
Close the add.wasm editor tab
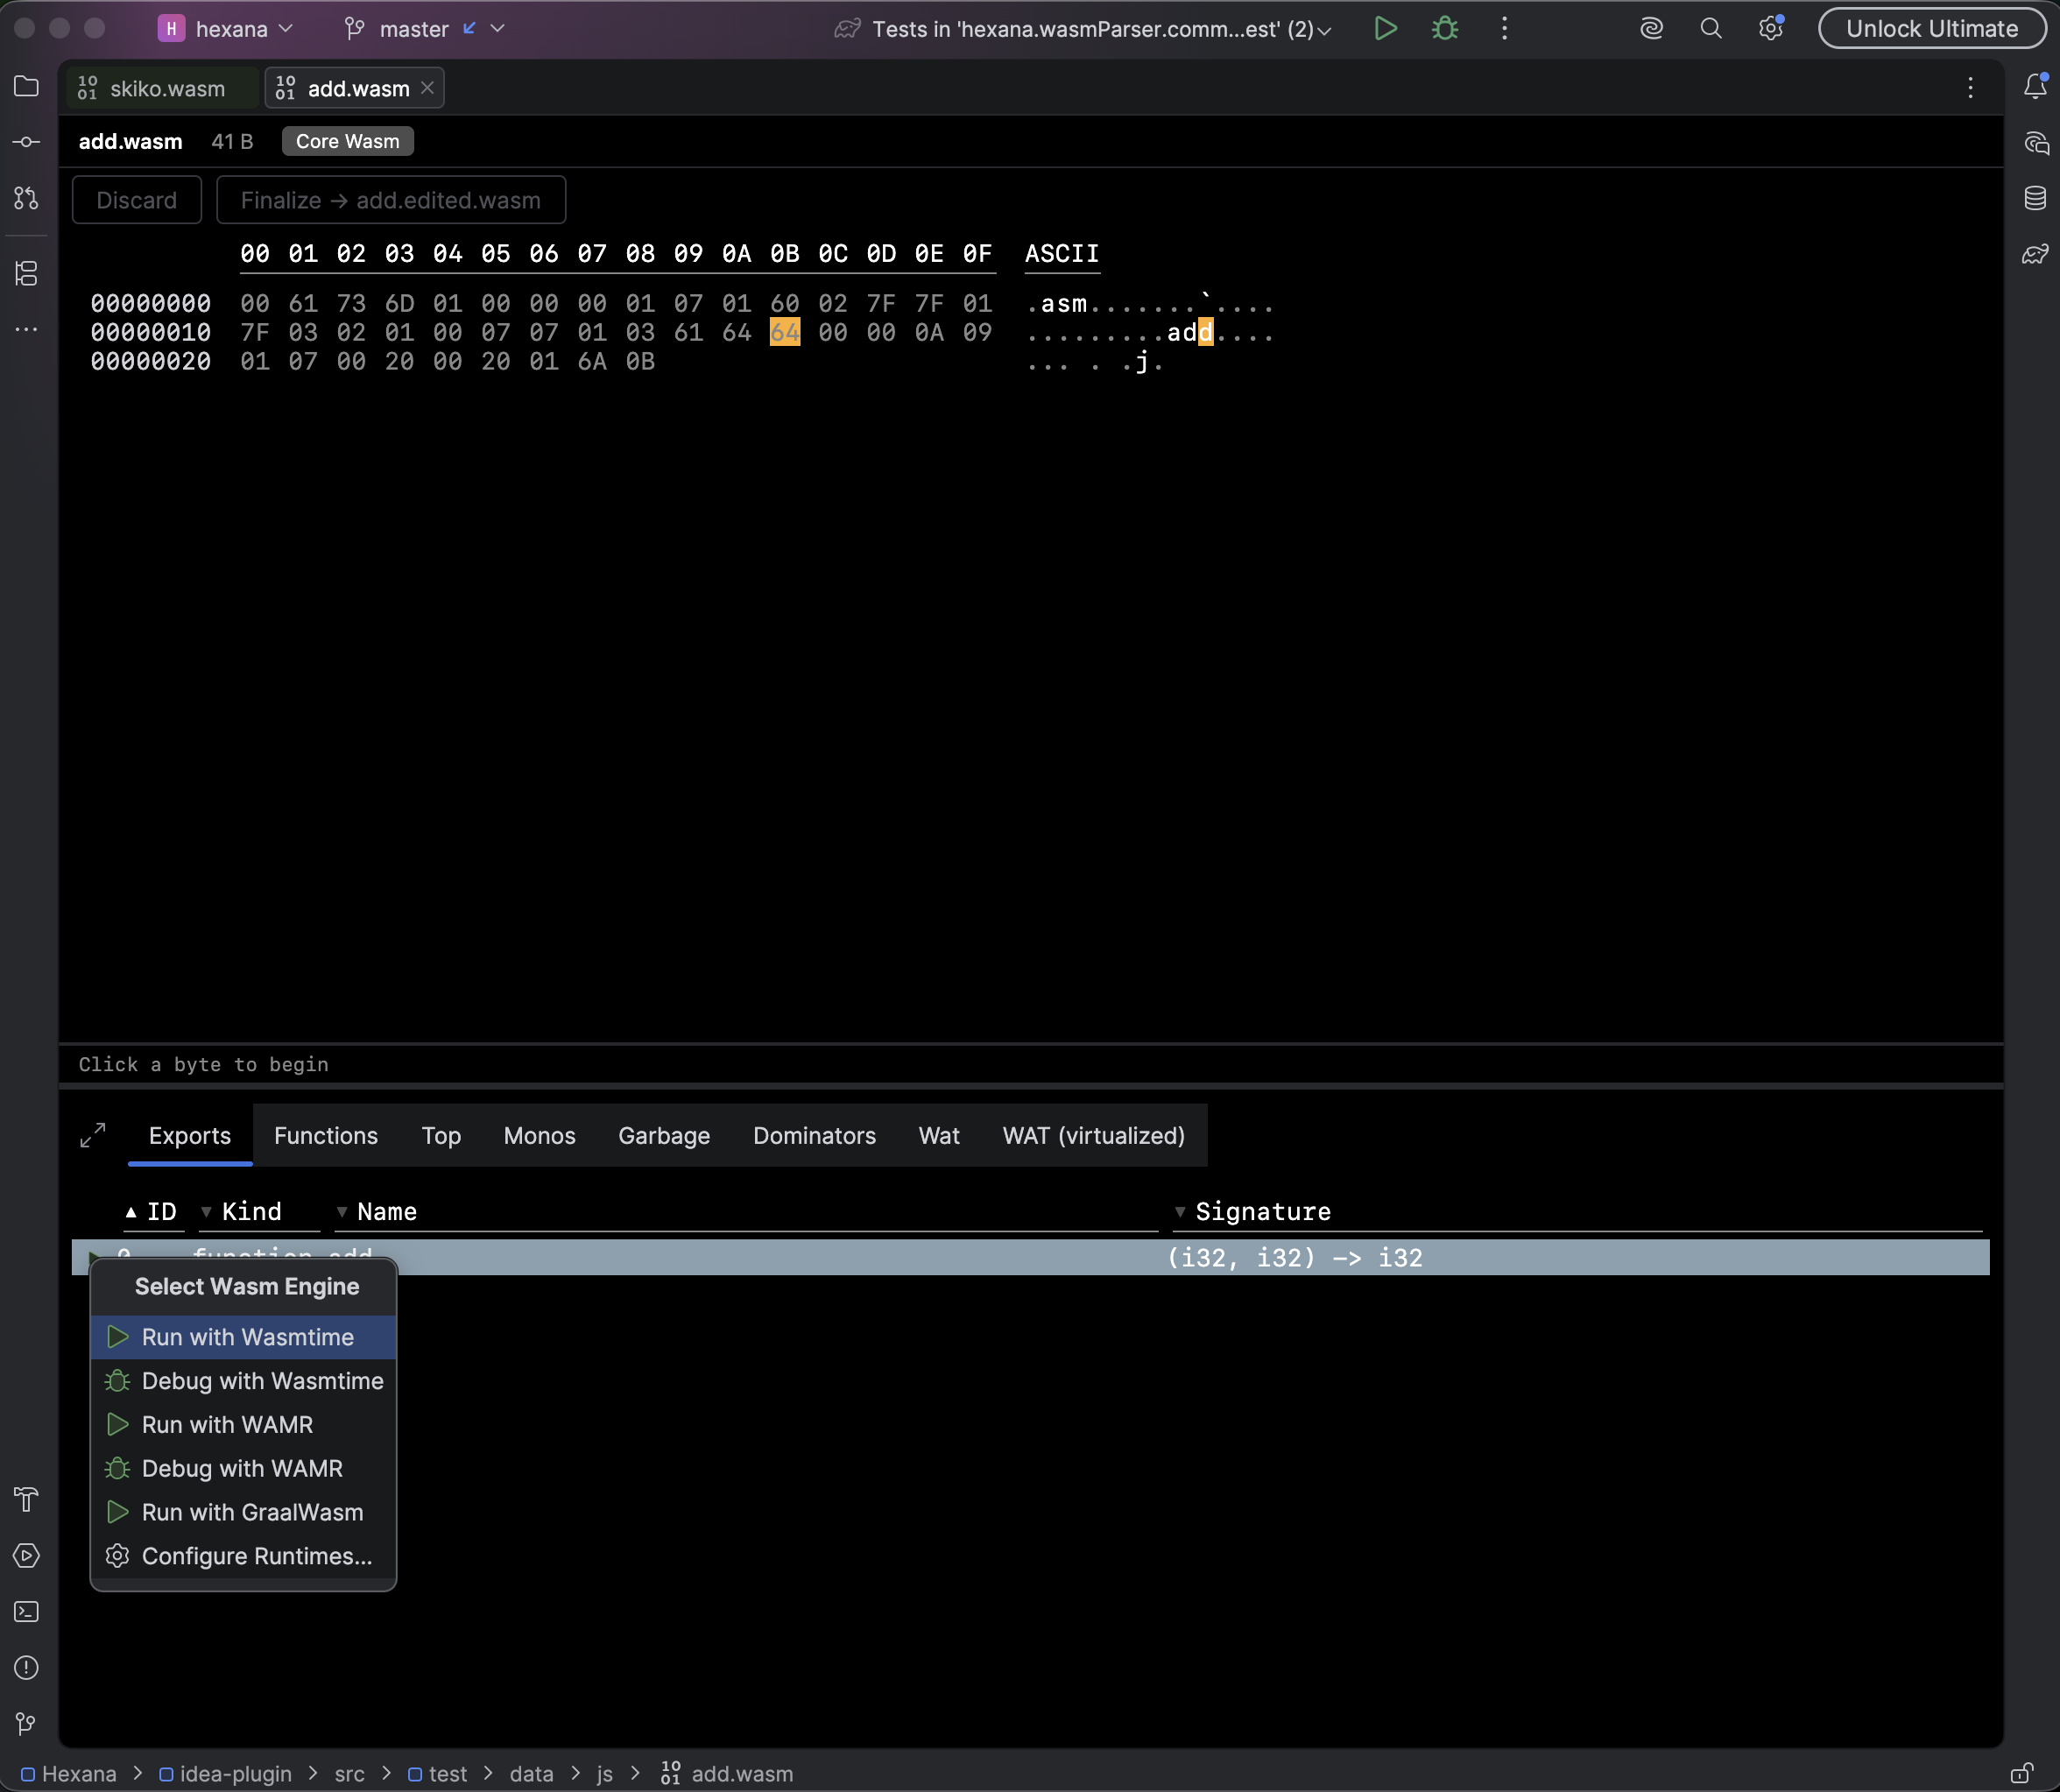point(427,88)
